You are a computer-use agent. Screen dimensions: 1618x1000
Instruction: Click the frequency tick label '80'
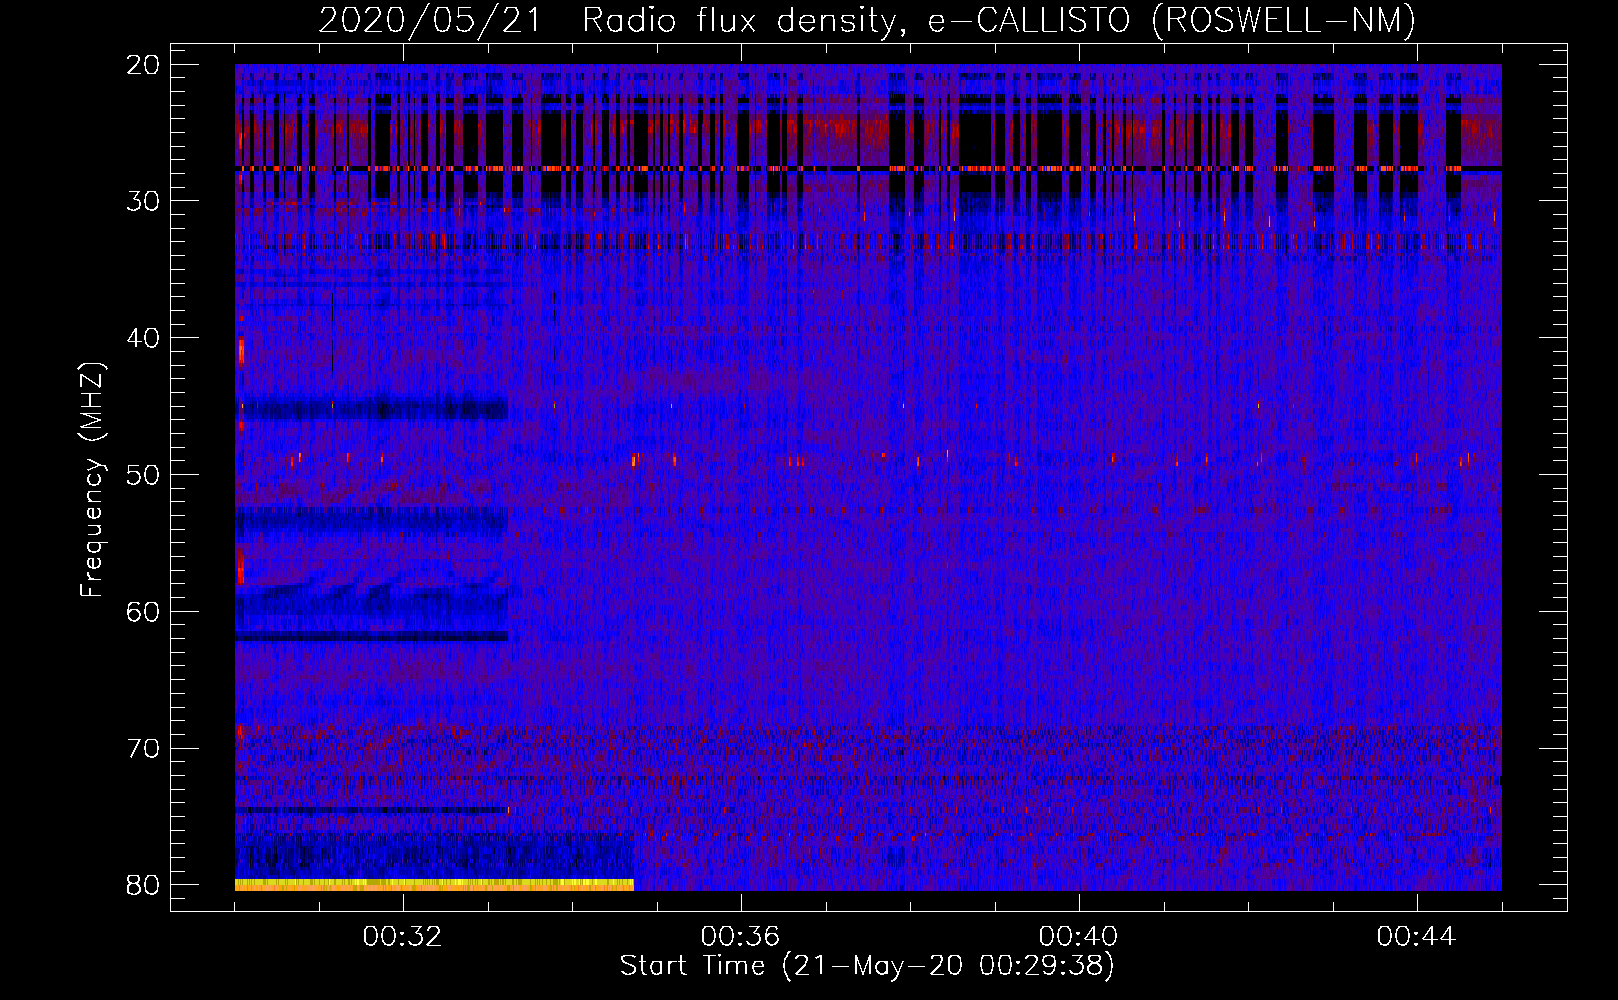(143, 885)
